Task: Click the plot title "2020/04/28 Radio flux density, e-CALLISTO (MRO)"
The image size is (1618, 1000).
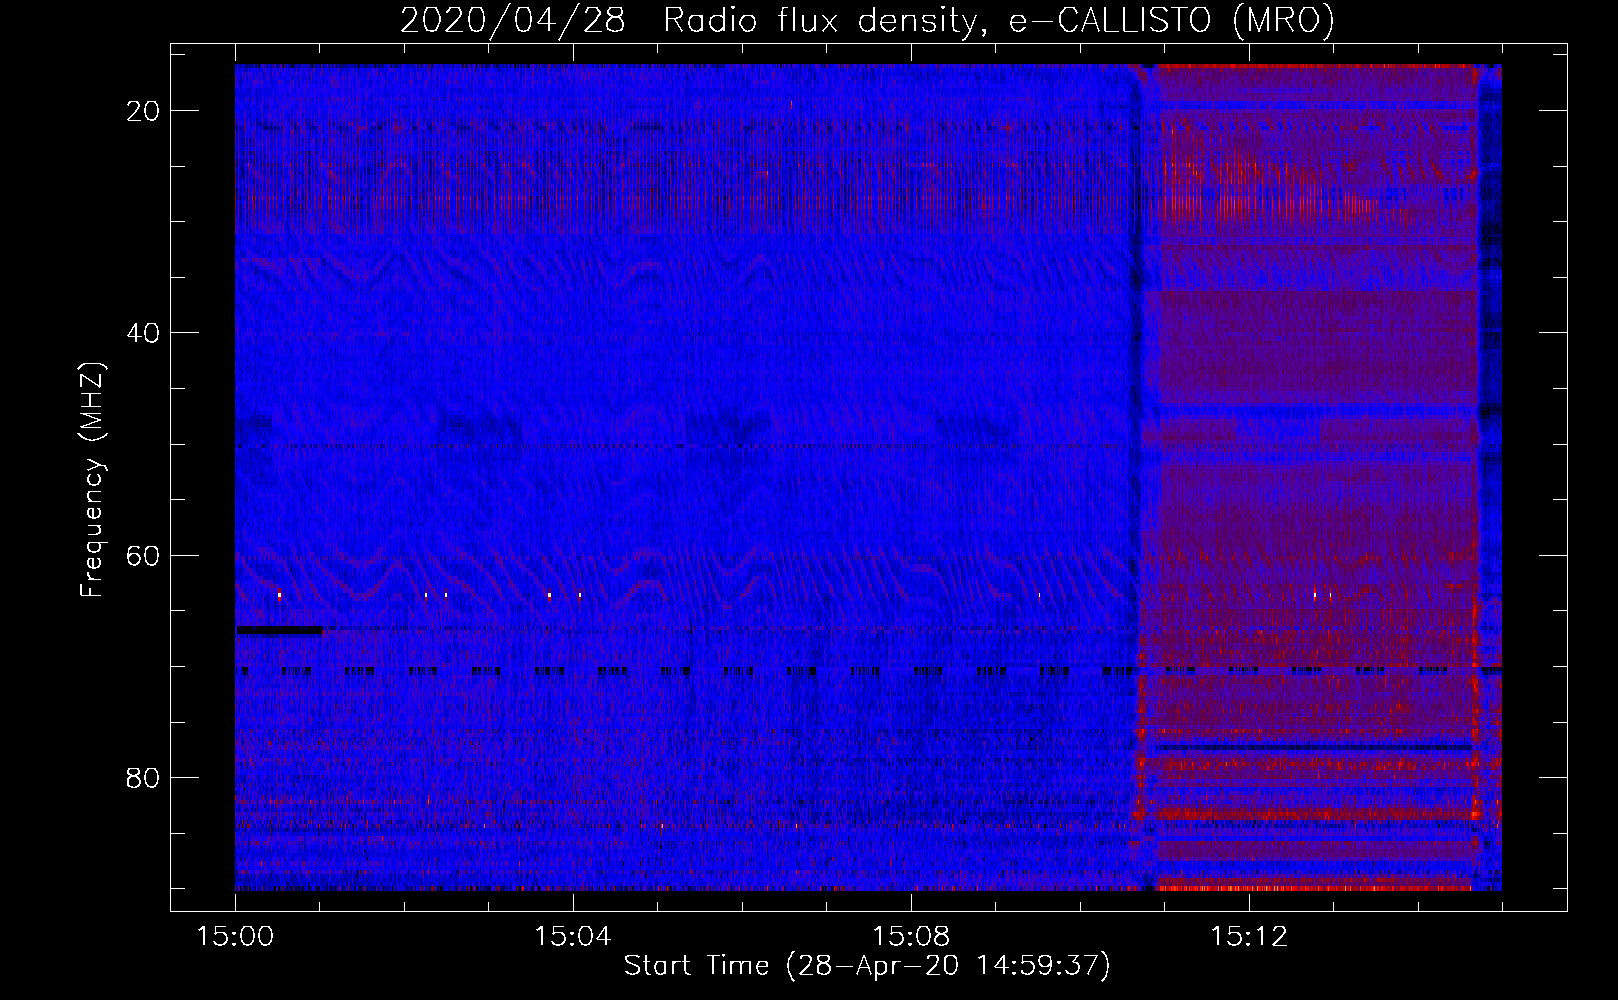Action: (x=867, y=20)
